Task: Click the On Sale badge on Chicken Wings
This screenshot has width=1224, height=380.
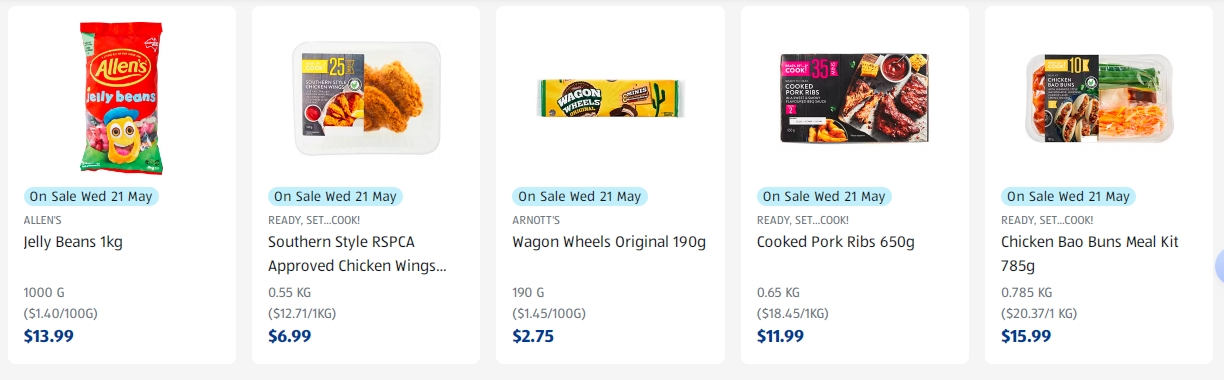Action: (335, 196)
